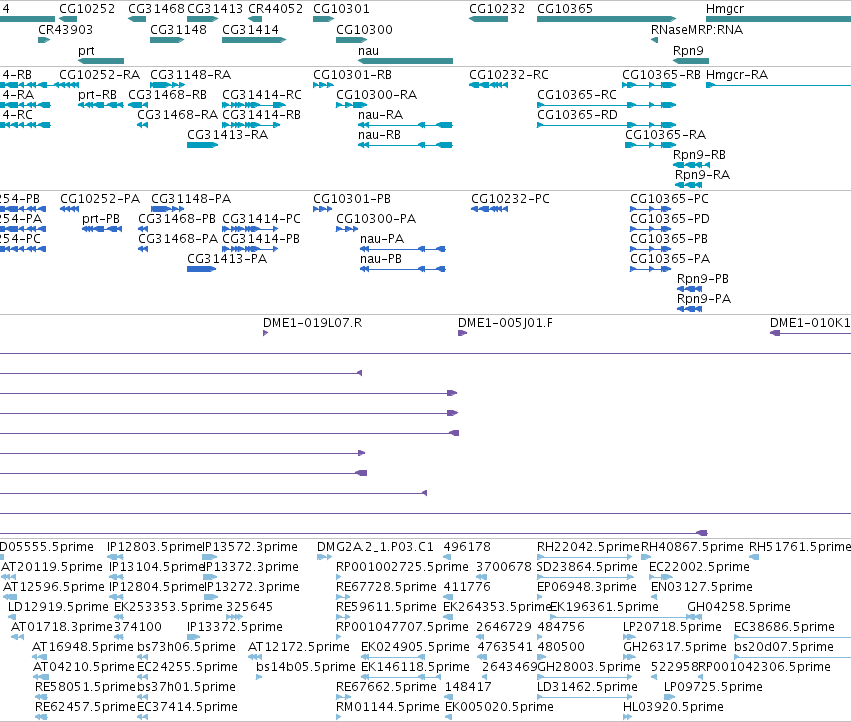Select the RH40867.5prime EST label
The height and width of the screenshot is (722, 851).
coord(692,547)
